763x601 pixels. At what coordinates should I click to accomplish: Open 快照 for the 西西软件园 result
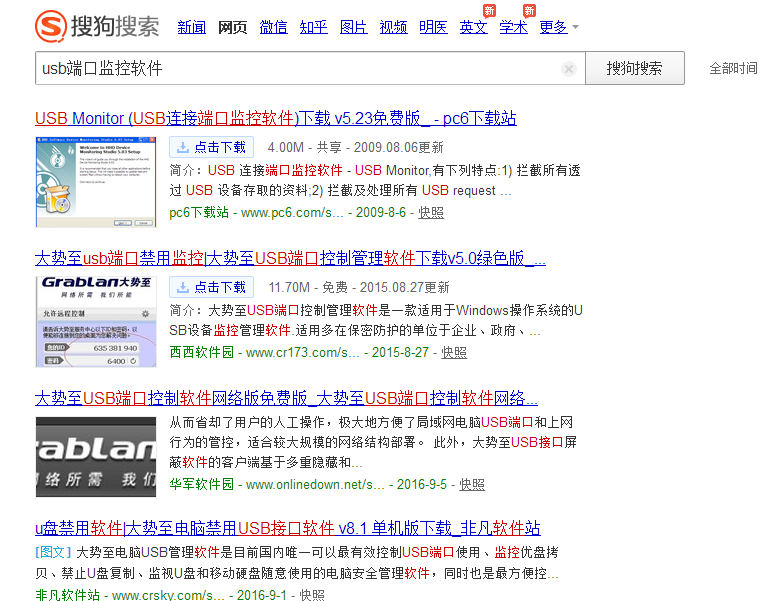click(x=454, y=352)
